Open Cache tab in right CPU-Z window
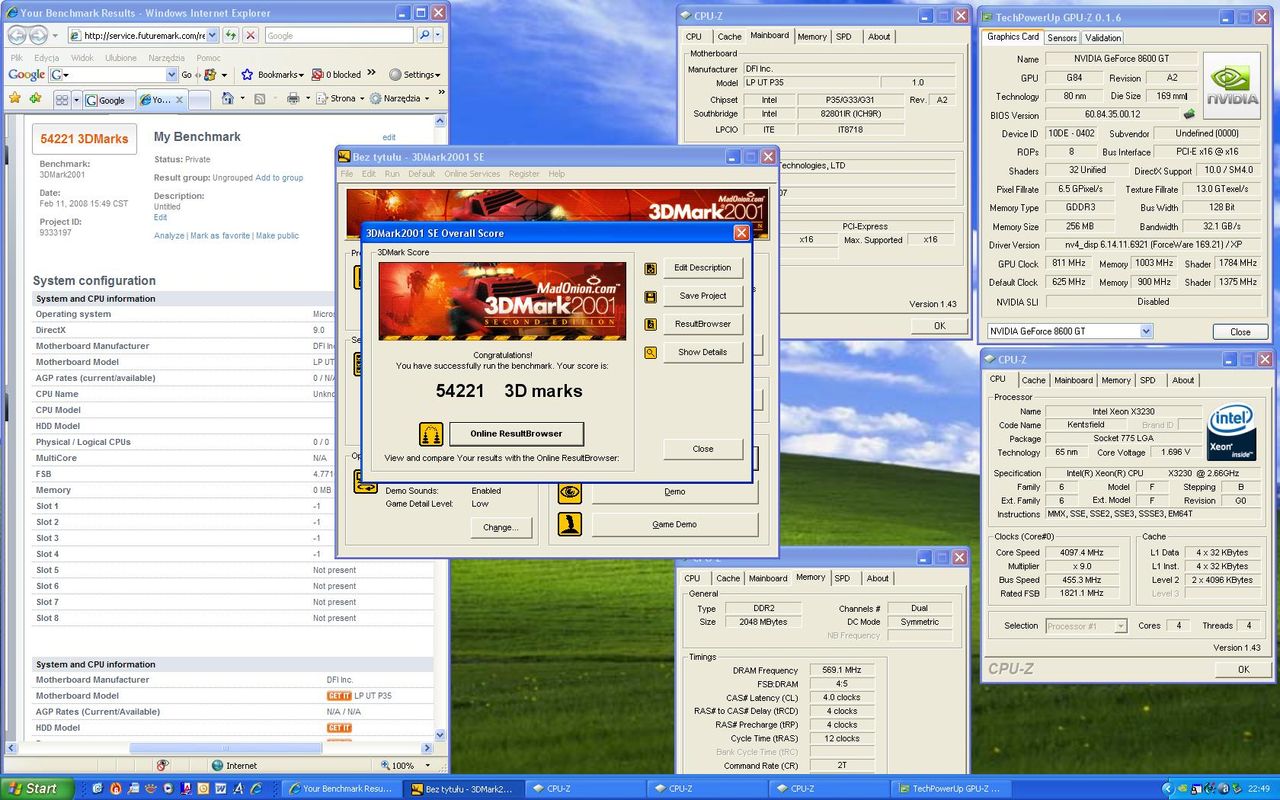This screenshot has height=800, width=1280. tap(1033, 380)
